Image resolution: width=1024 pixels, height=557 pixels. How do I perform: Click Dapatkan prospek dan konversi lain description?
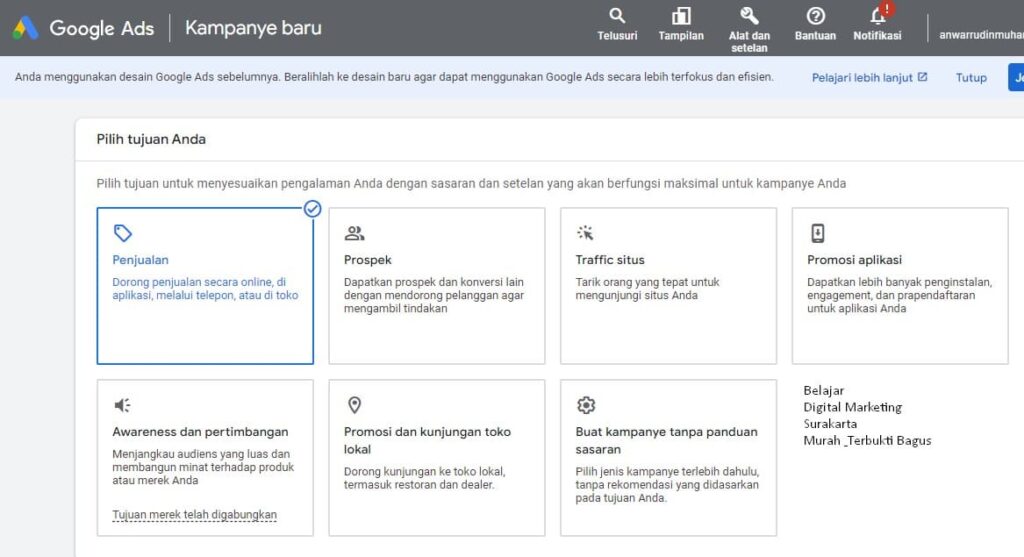434,295
